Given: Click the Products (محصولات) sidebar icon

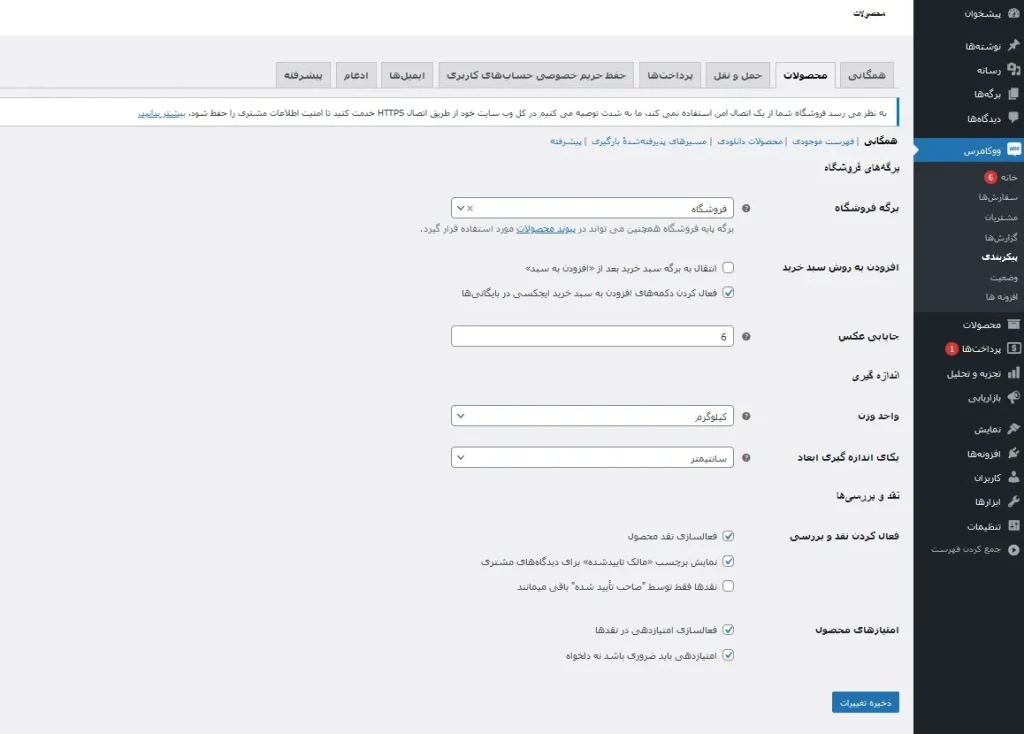Looking at the screenshot, I should pyautogui.click(x=1013, y=325).
